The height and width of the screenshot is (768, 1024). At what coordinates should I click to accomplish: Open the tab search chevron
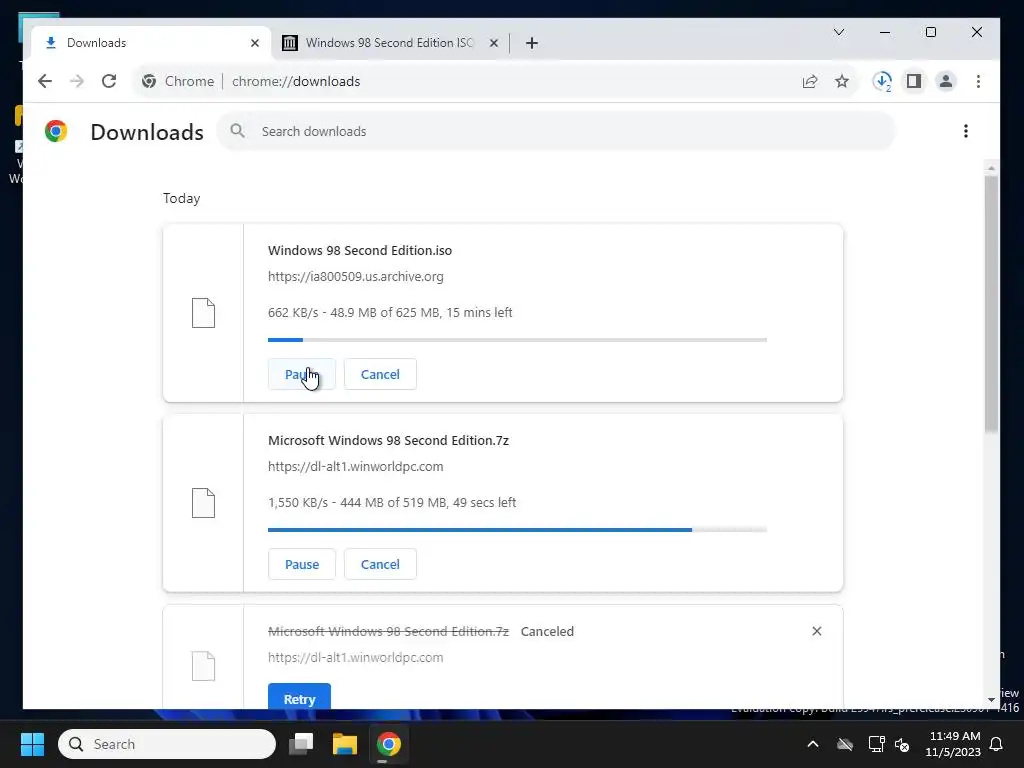pyautogui.click(x=839, y=32)
